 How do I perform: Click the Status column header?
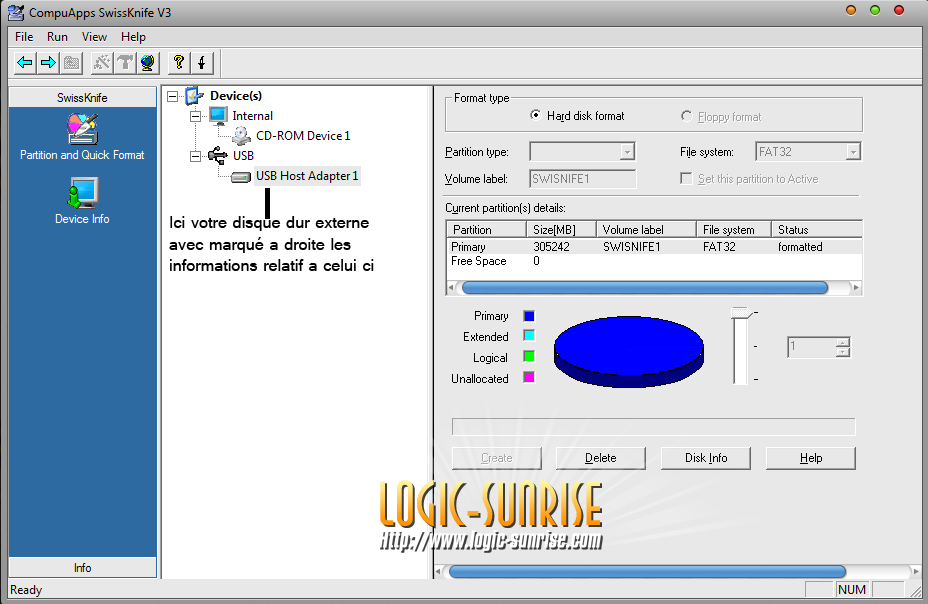(817, 230)
